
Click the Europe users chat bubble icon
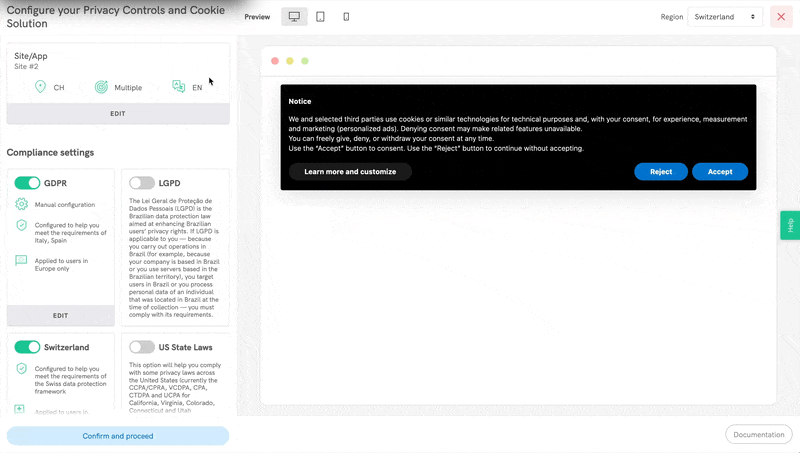(x=22, y=261)
